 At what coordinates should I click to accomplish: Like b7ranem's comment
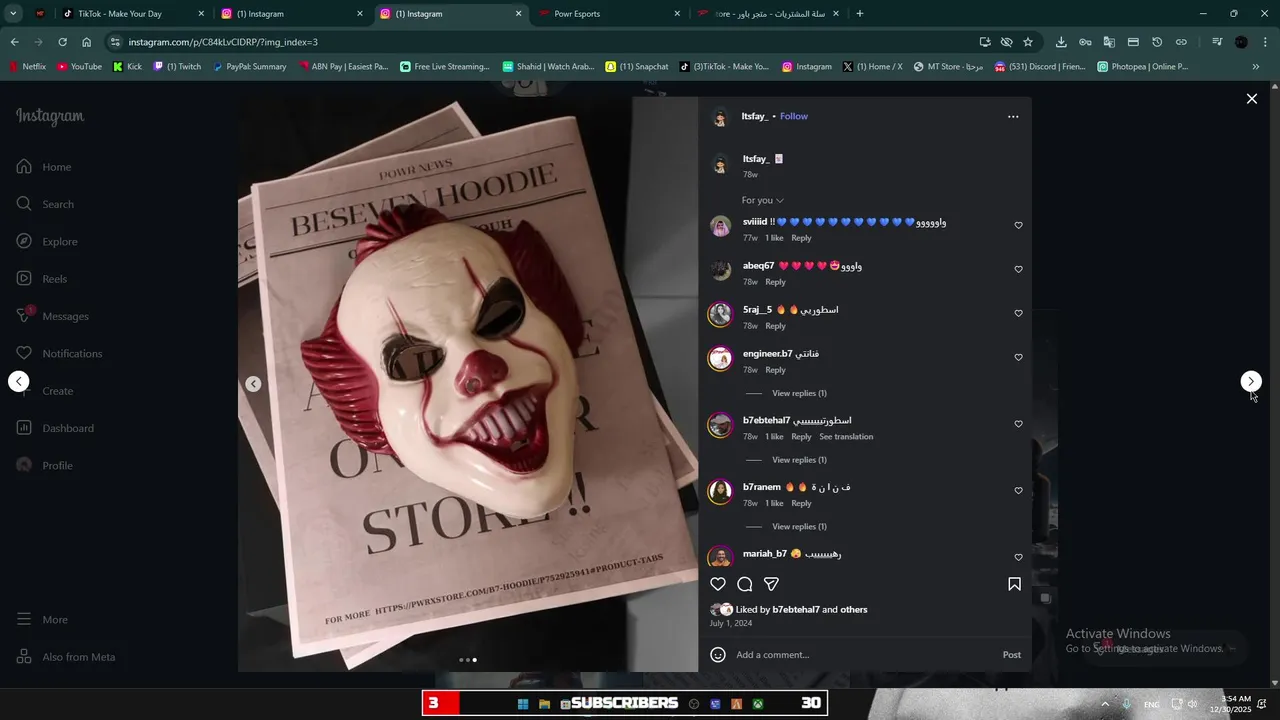1019,491
